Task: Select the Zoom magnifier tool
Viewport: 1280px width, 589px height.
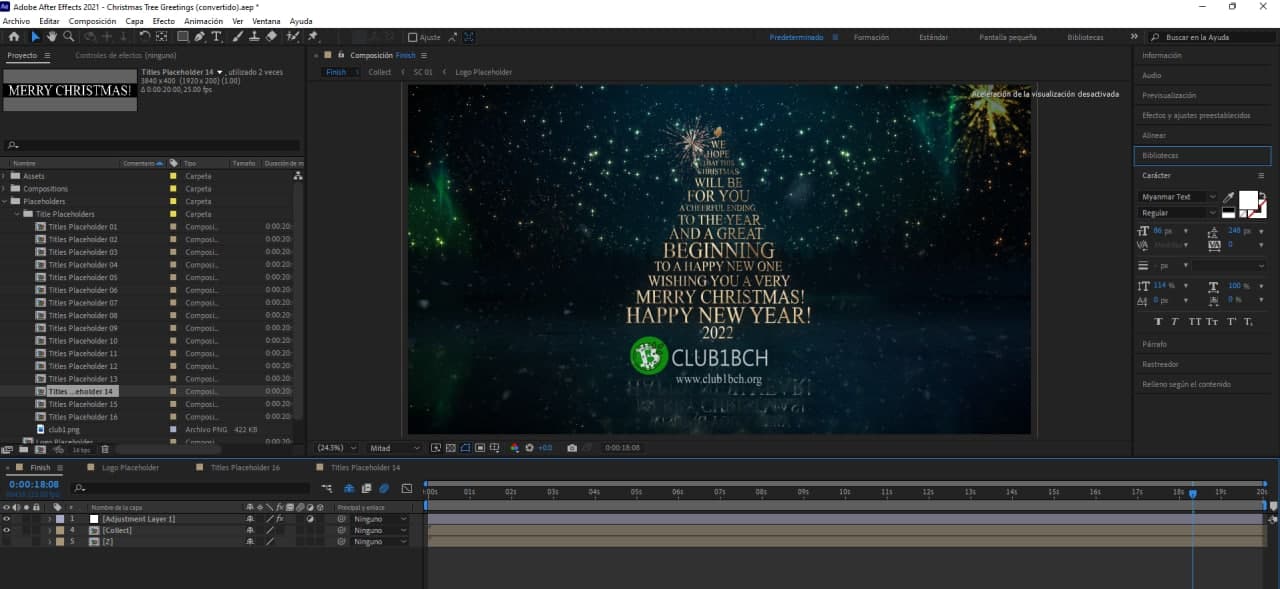Action: tap(68, 36)
